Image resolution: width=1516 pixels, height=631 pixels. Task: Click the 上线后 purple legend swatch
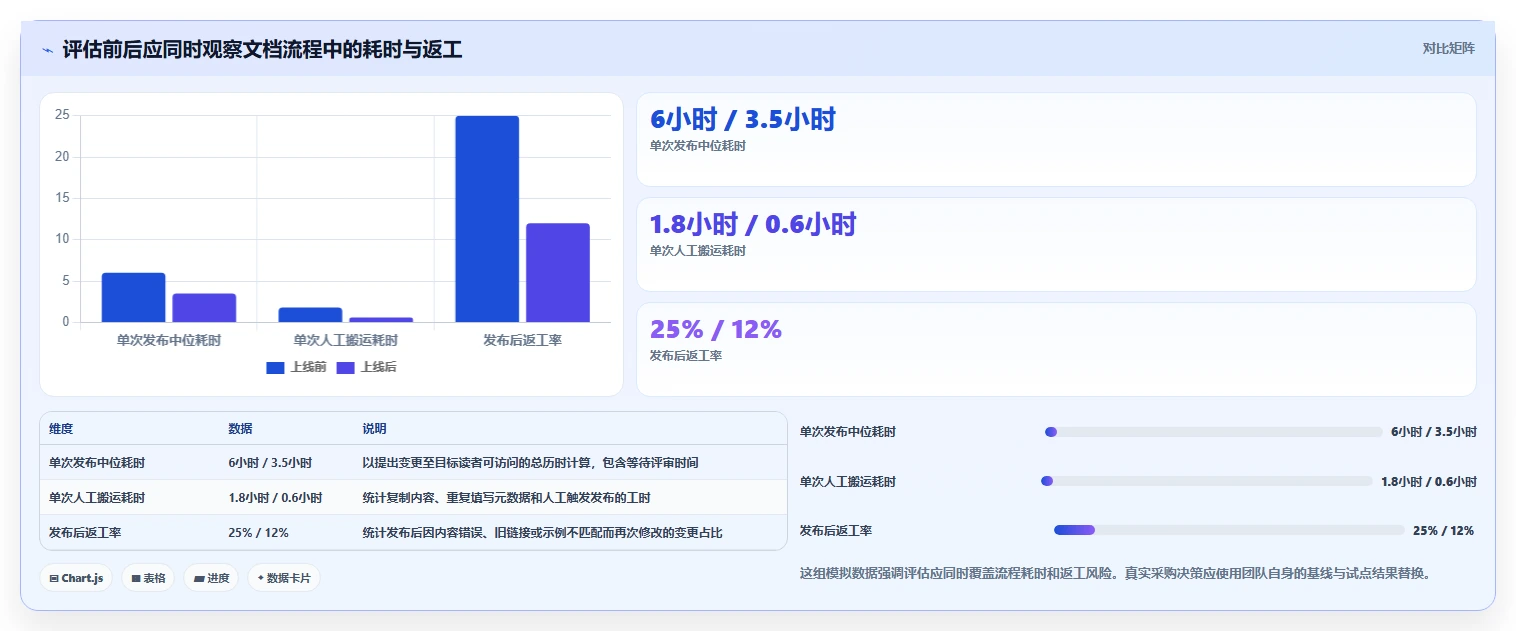[x=345, y=368]
